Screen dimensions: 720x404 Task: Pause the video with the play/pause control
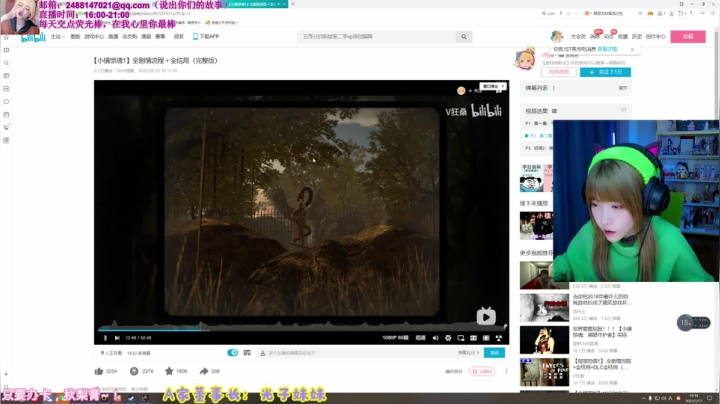pyautogui.click(x=105, y=338)
